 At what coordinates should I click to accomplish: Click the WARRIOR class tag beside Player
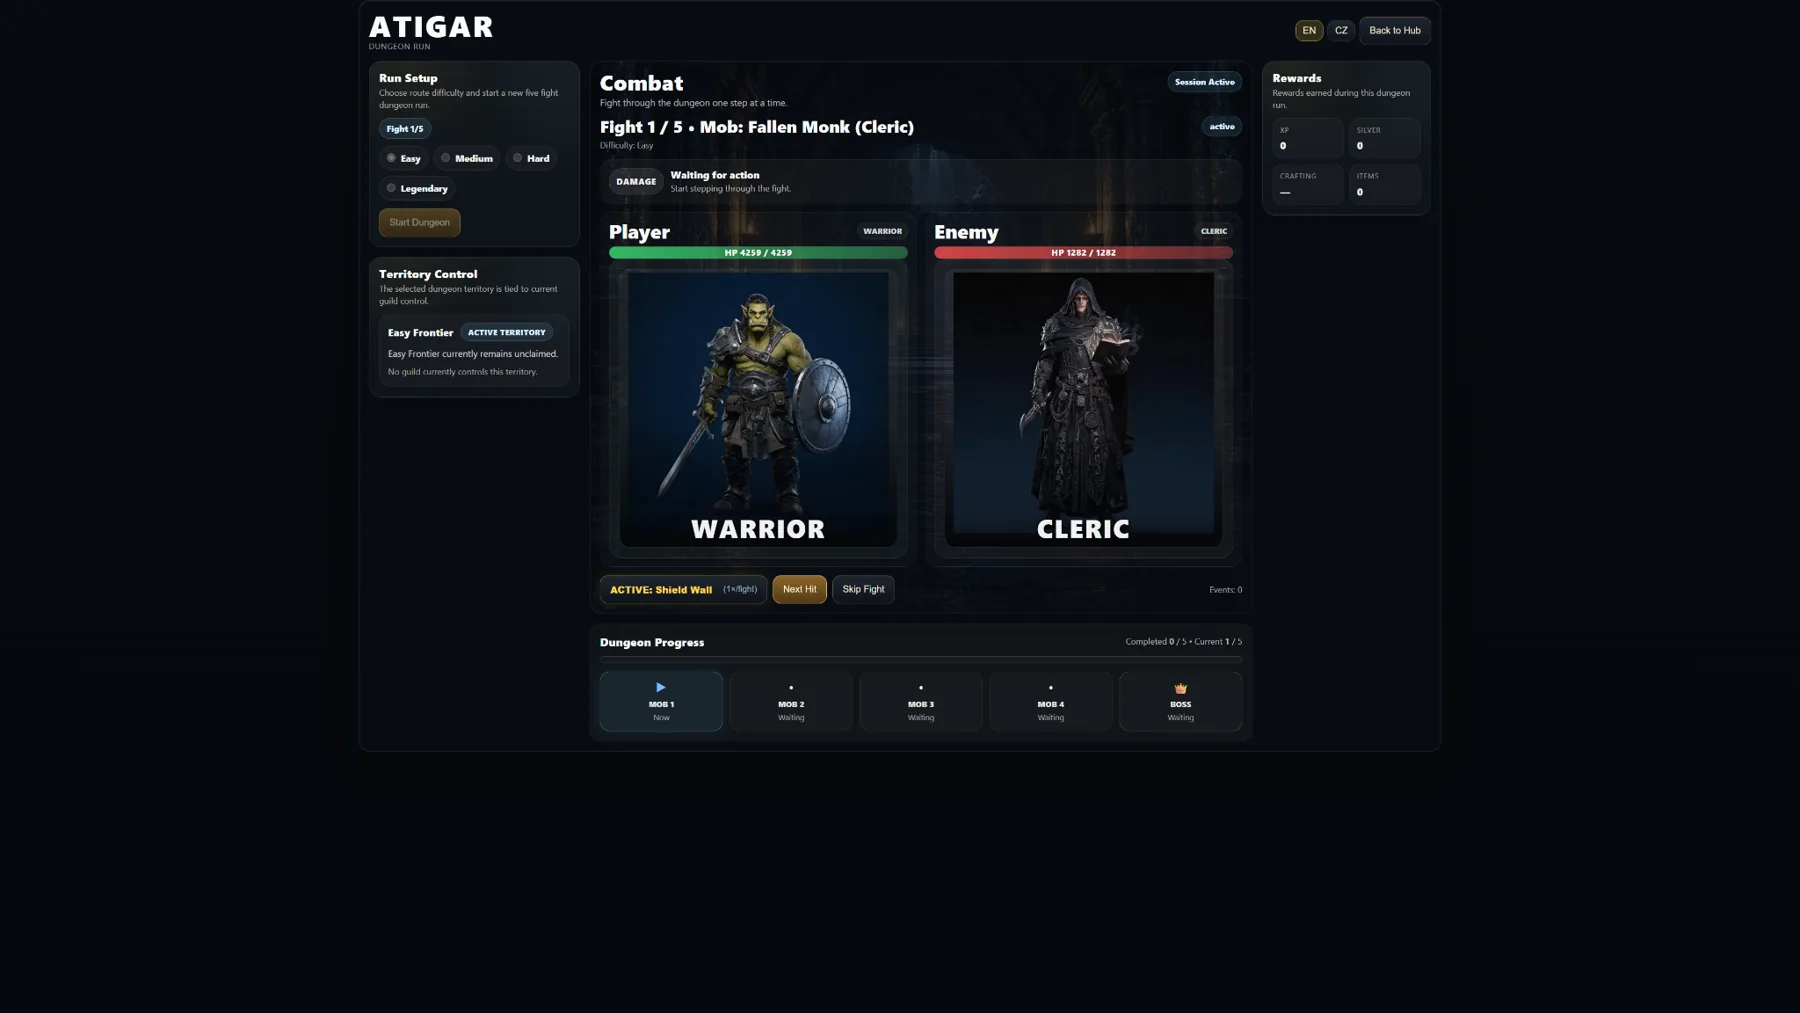pyautogui.click(x=882, y=231)
